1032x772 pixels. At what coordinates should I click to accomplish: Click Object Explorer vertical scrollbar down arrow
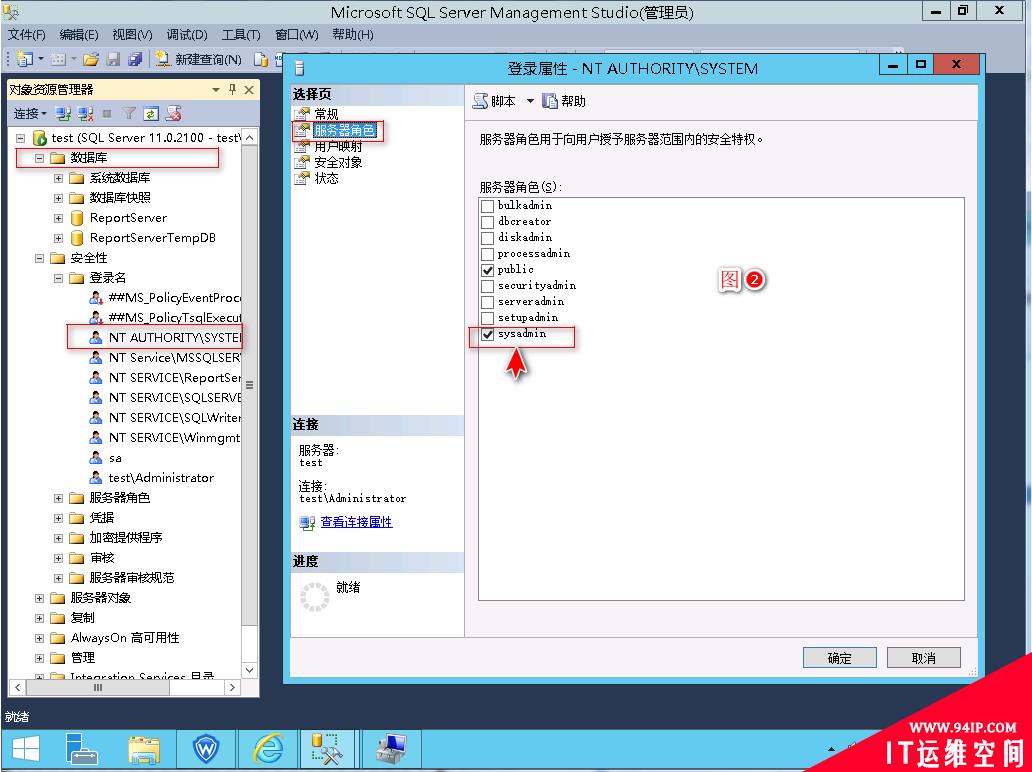click(x=249, y=671)
